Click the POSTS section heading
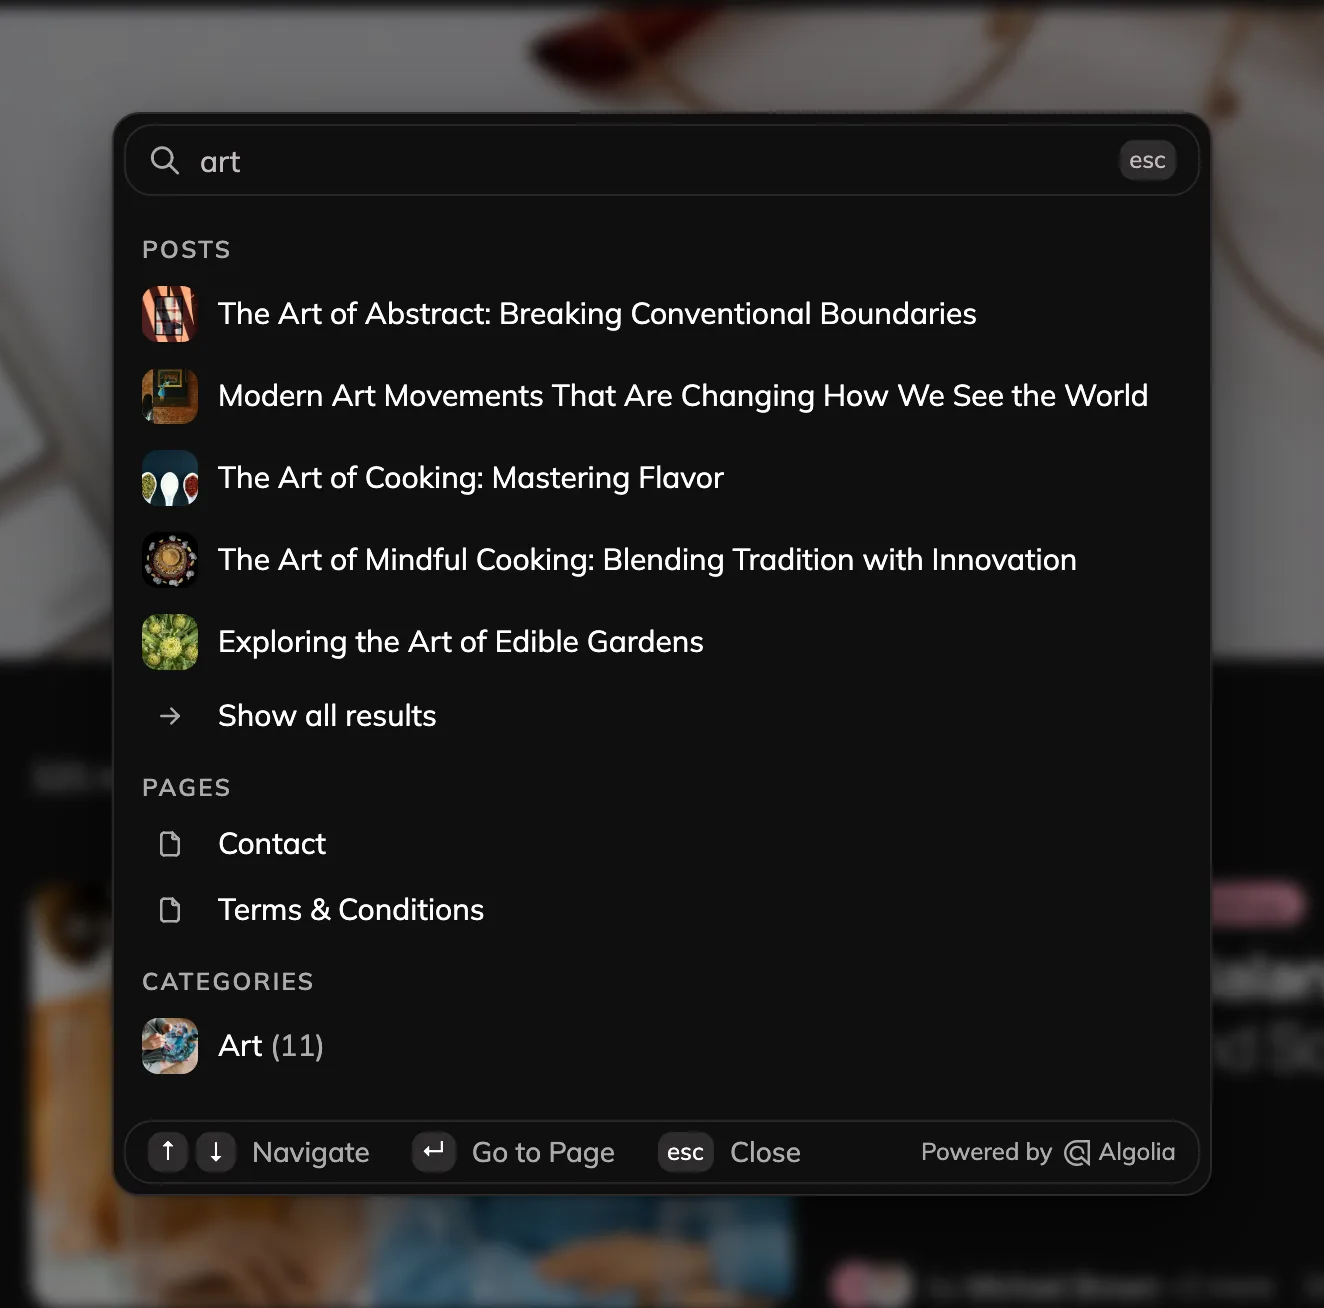Viewport: 1324px width, 1308px height. tap(186, 249)
